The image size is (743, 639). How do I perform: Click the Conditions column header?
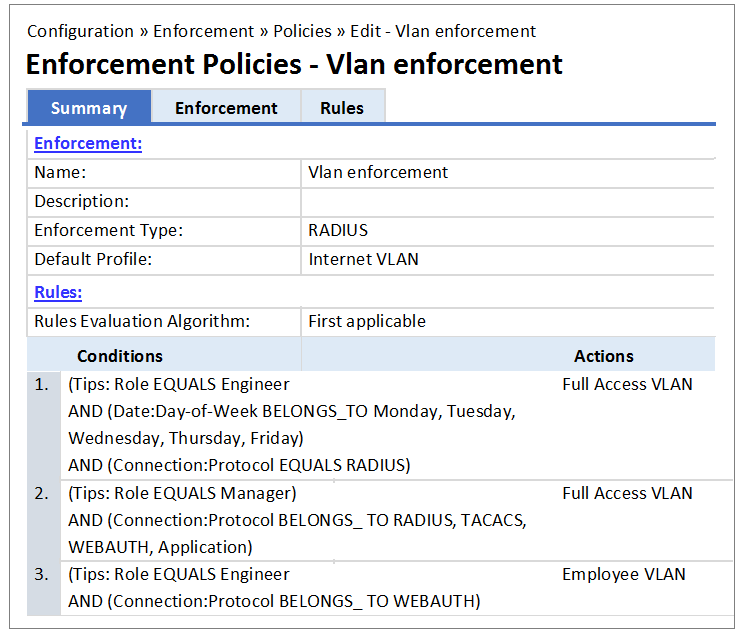click(x=120, y=356)
